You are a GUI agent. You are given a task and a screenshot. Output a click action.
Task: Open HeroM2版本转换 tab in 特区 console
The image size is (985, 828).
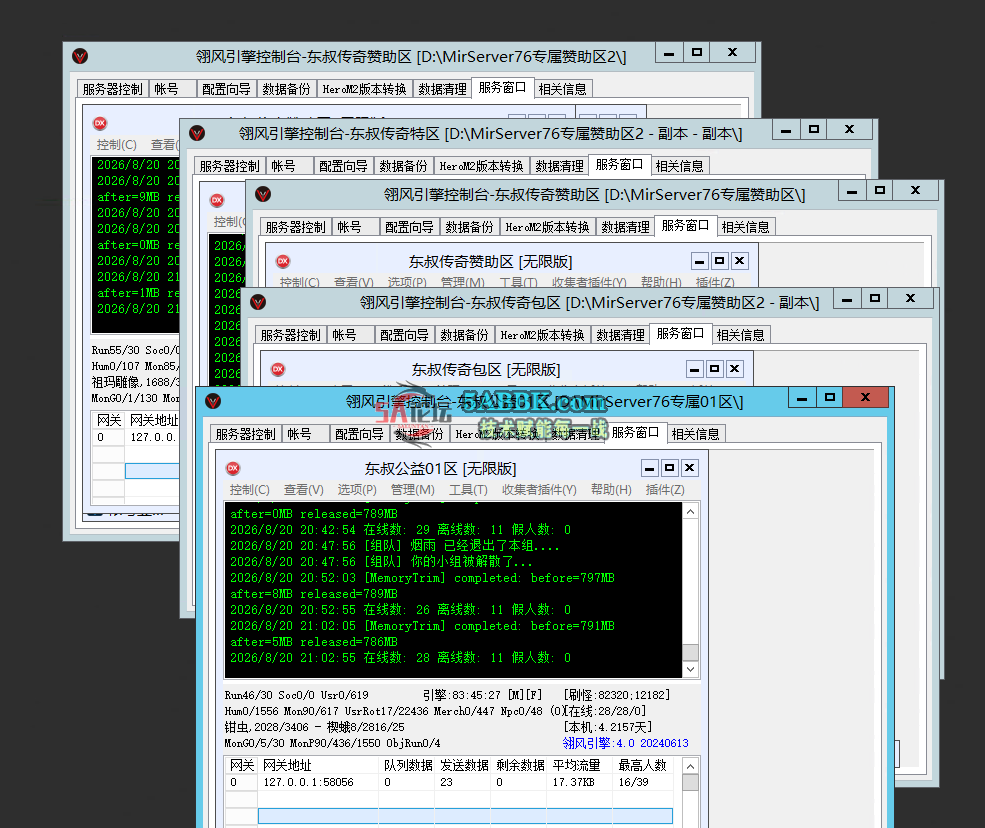(481, 166)
